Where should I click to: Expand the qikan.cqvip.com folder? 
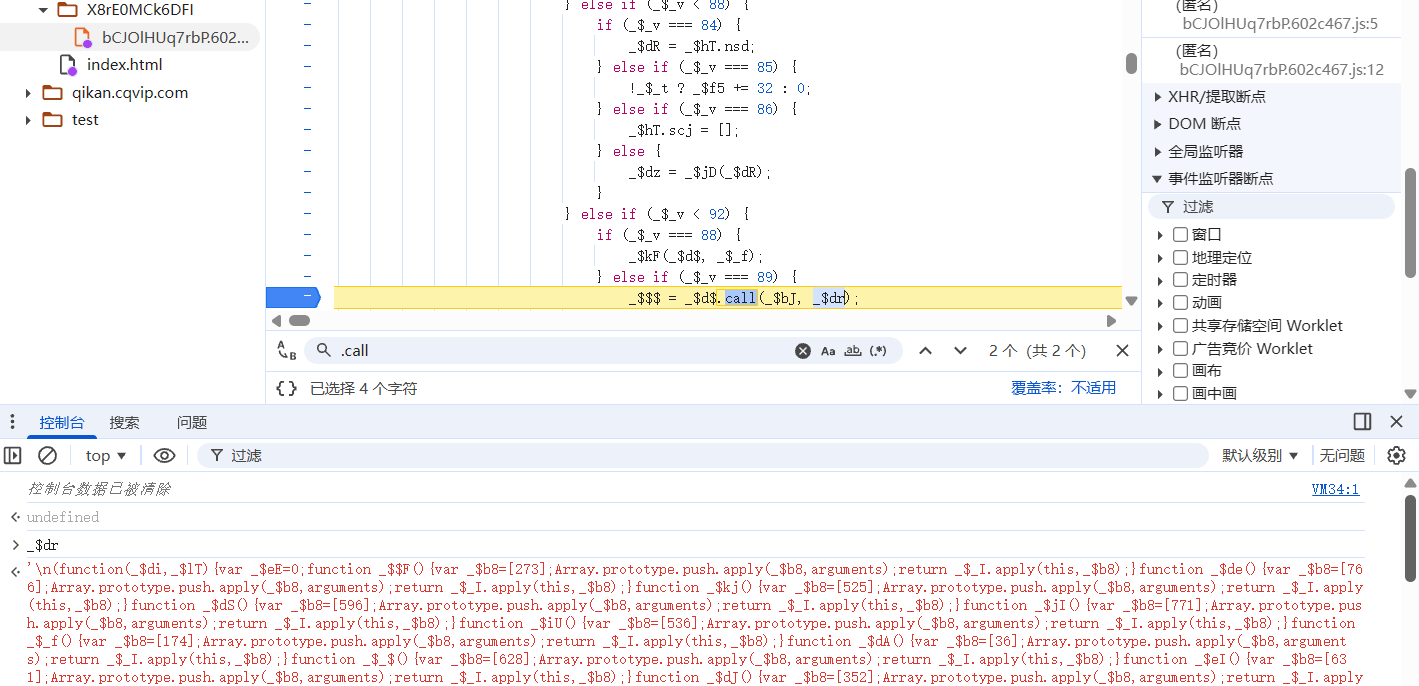(29, 93)
